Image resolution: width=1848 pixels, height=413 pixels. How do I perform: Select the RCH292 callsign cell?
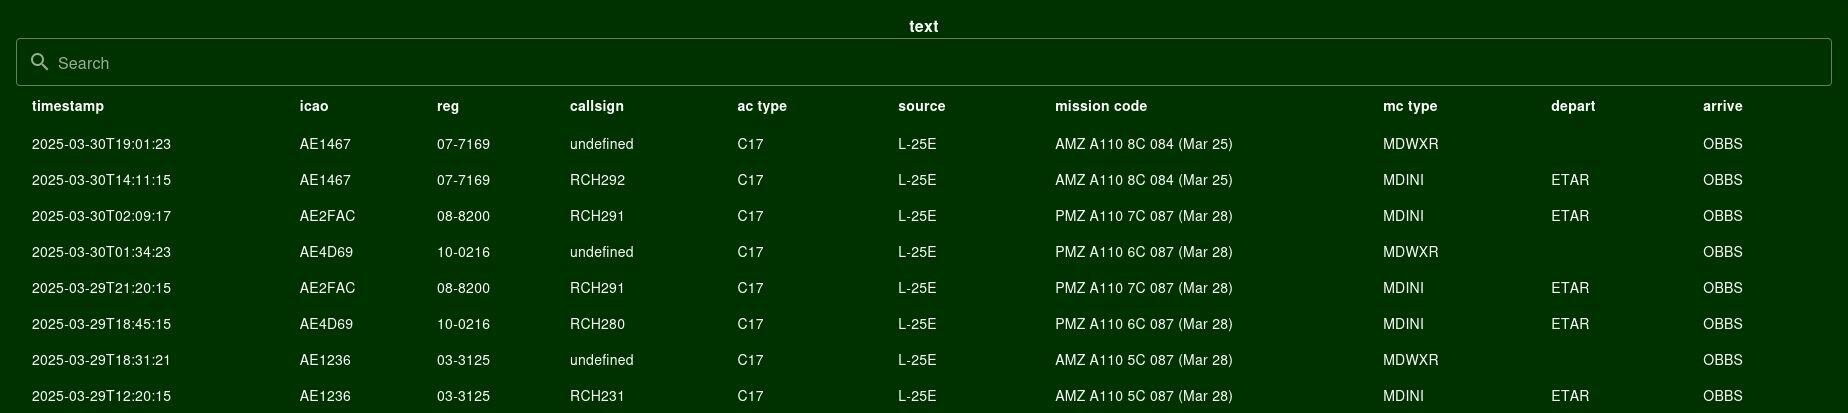(597, 180)
